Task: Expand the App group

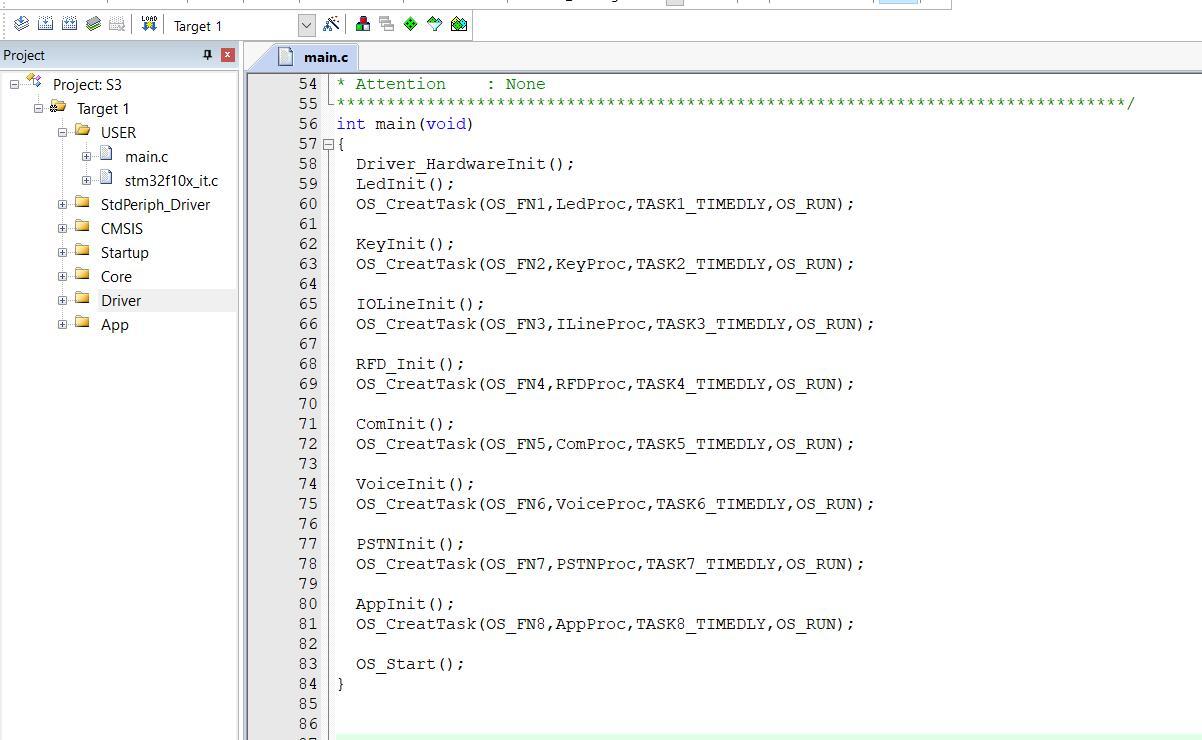Action: tap(62, 324)
